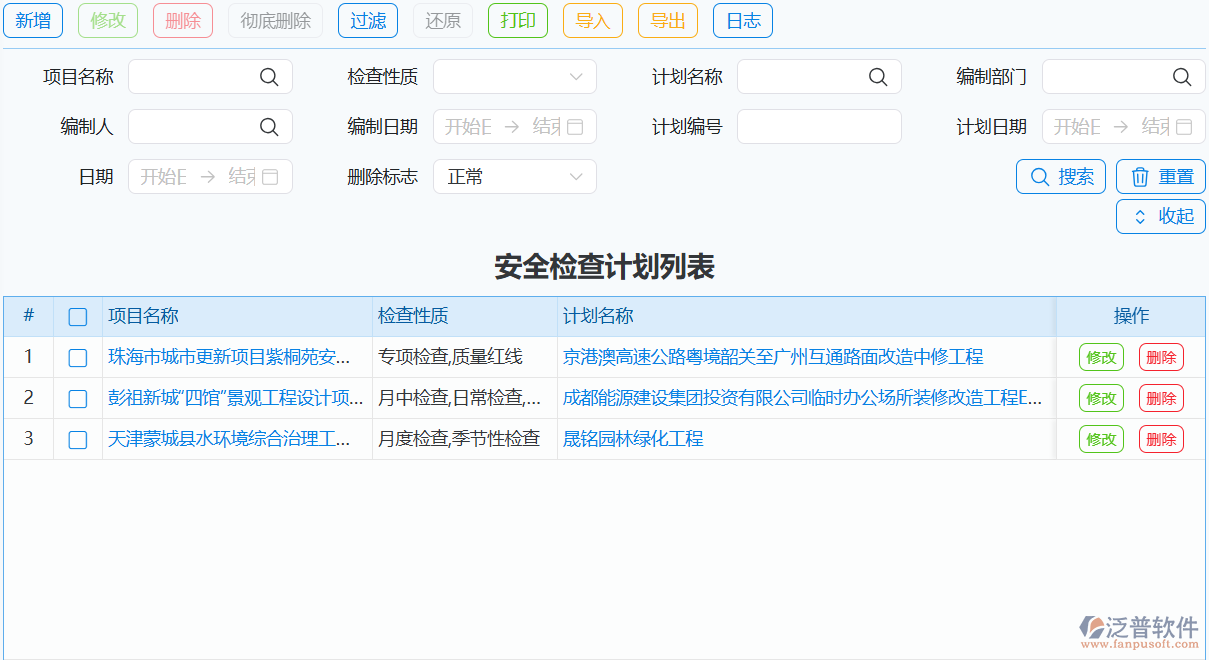The height and width of the screenshot is (660, 1209).
Task: Click the search icon in 编制部门 field
Action: point(1181,76)
